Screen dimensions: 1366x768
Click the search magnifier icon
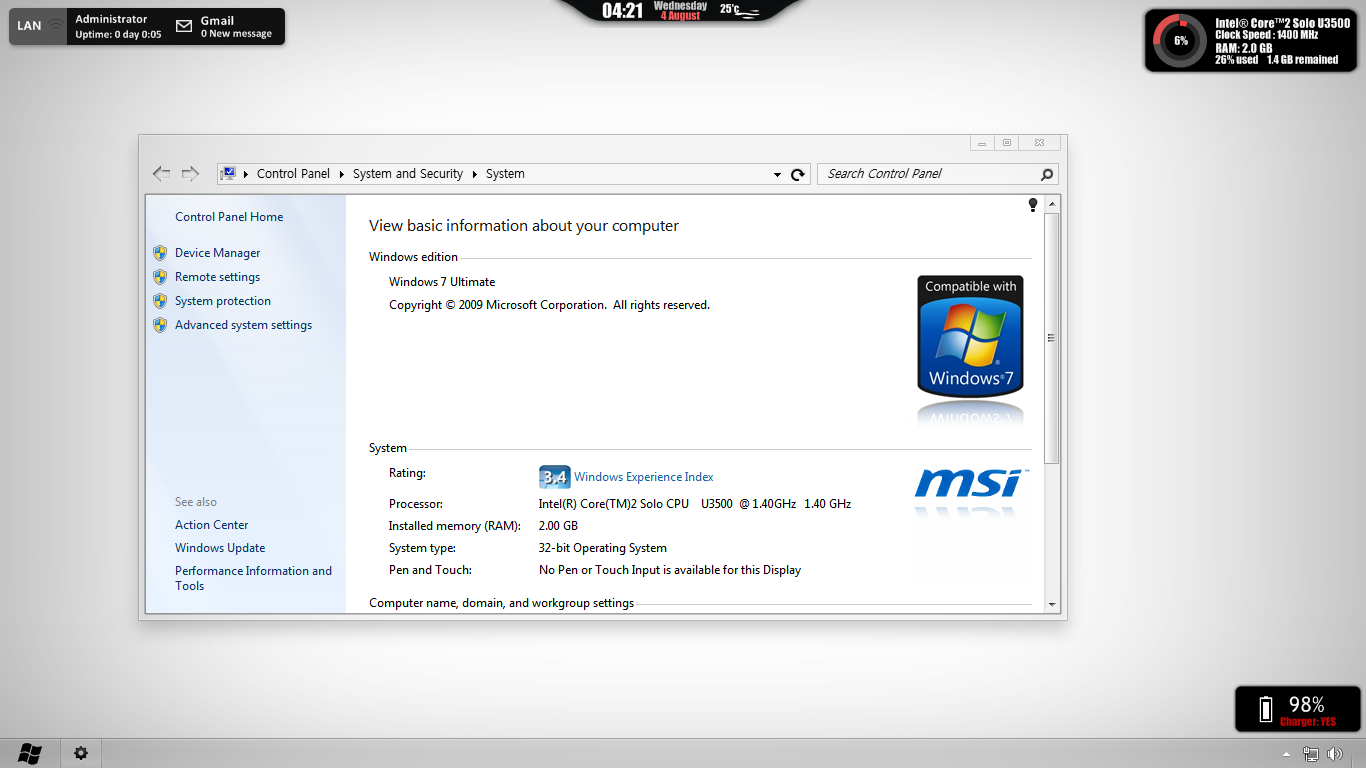click(1047, 174)
